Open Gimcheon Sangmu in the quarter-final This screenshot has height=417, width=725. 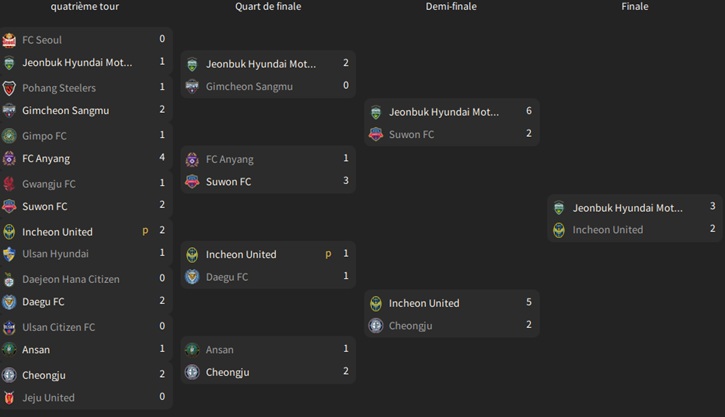tap(249, 87)
